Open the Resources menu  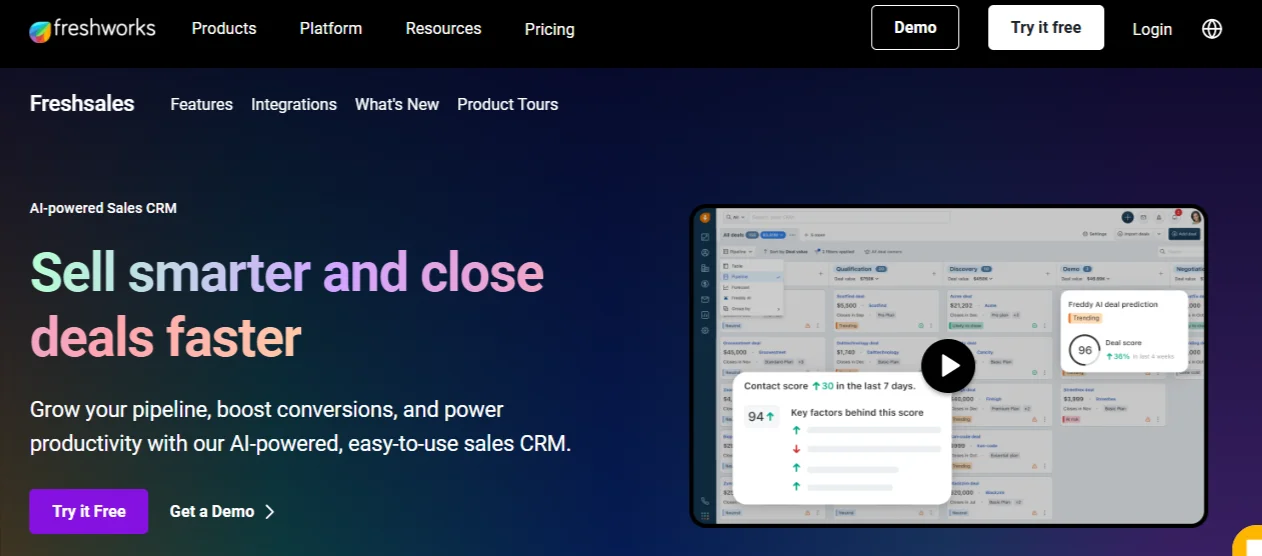(443, 29)
